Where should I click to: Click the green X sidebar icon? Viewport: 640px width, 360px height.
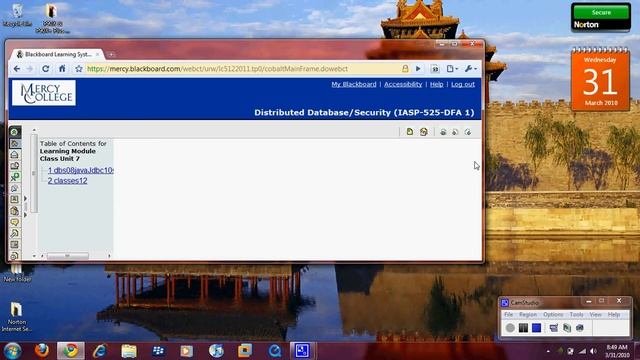coord(14,177)
